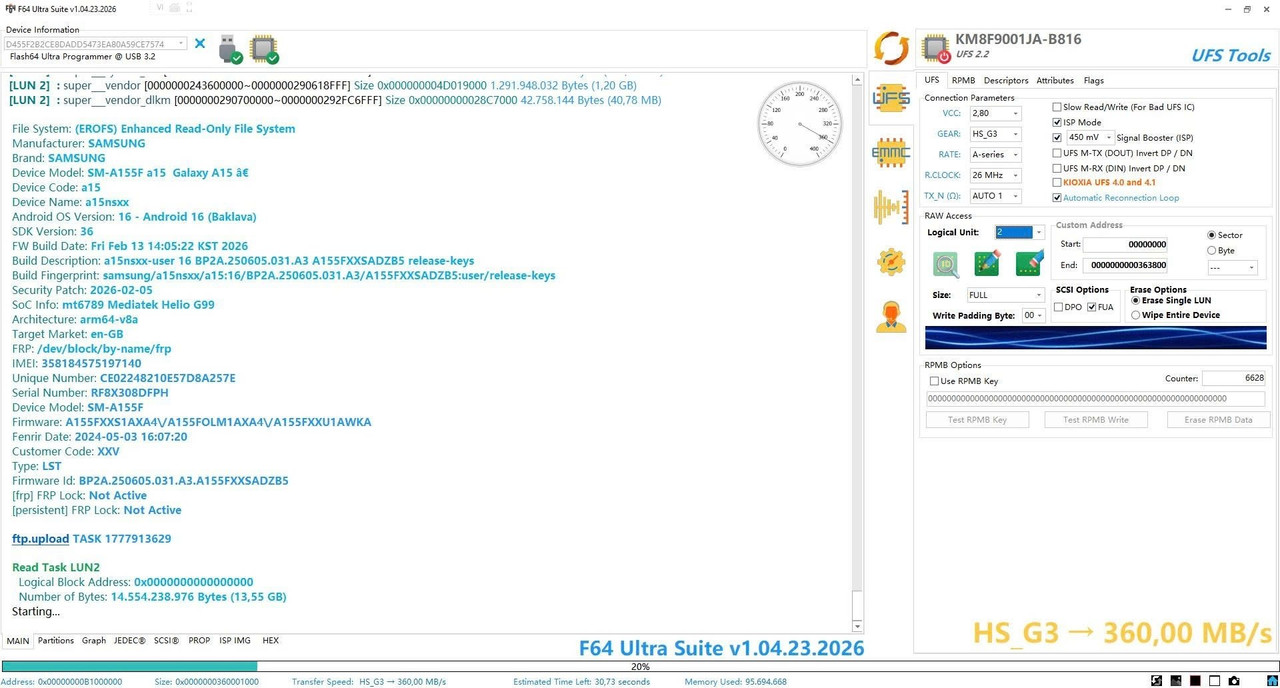Screen dimensions: 1280x688
Task: Check KIOXIA UFS 4.0 and 4.1
Action: [1057, 183]
